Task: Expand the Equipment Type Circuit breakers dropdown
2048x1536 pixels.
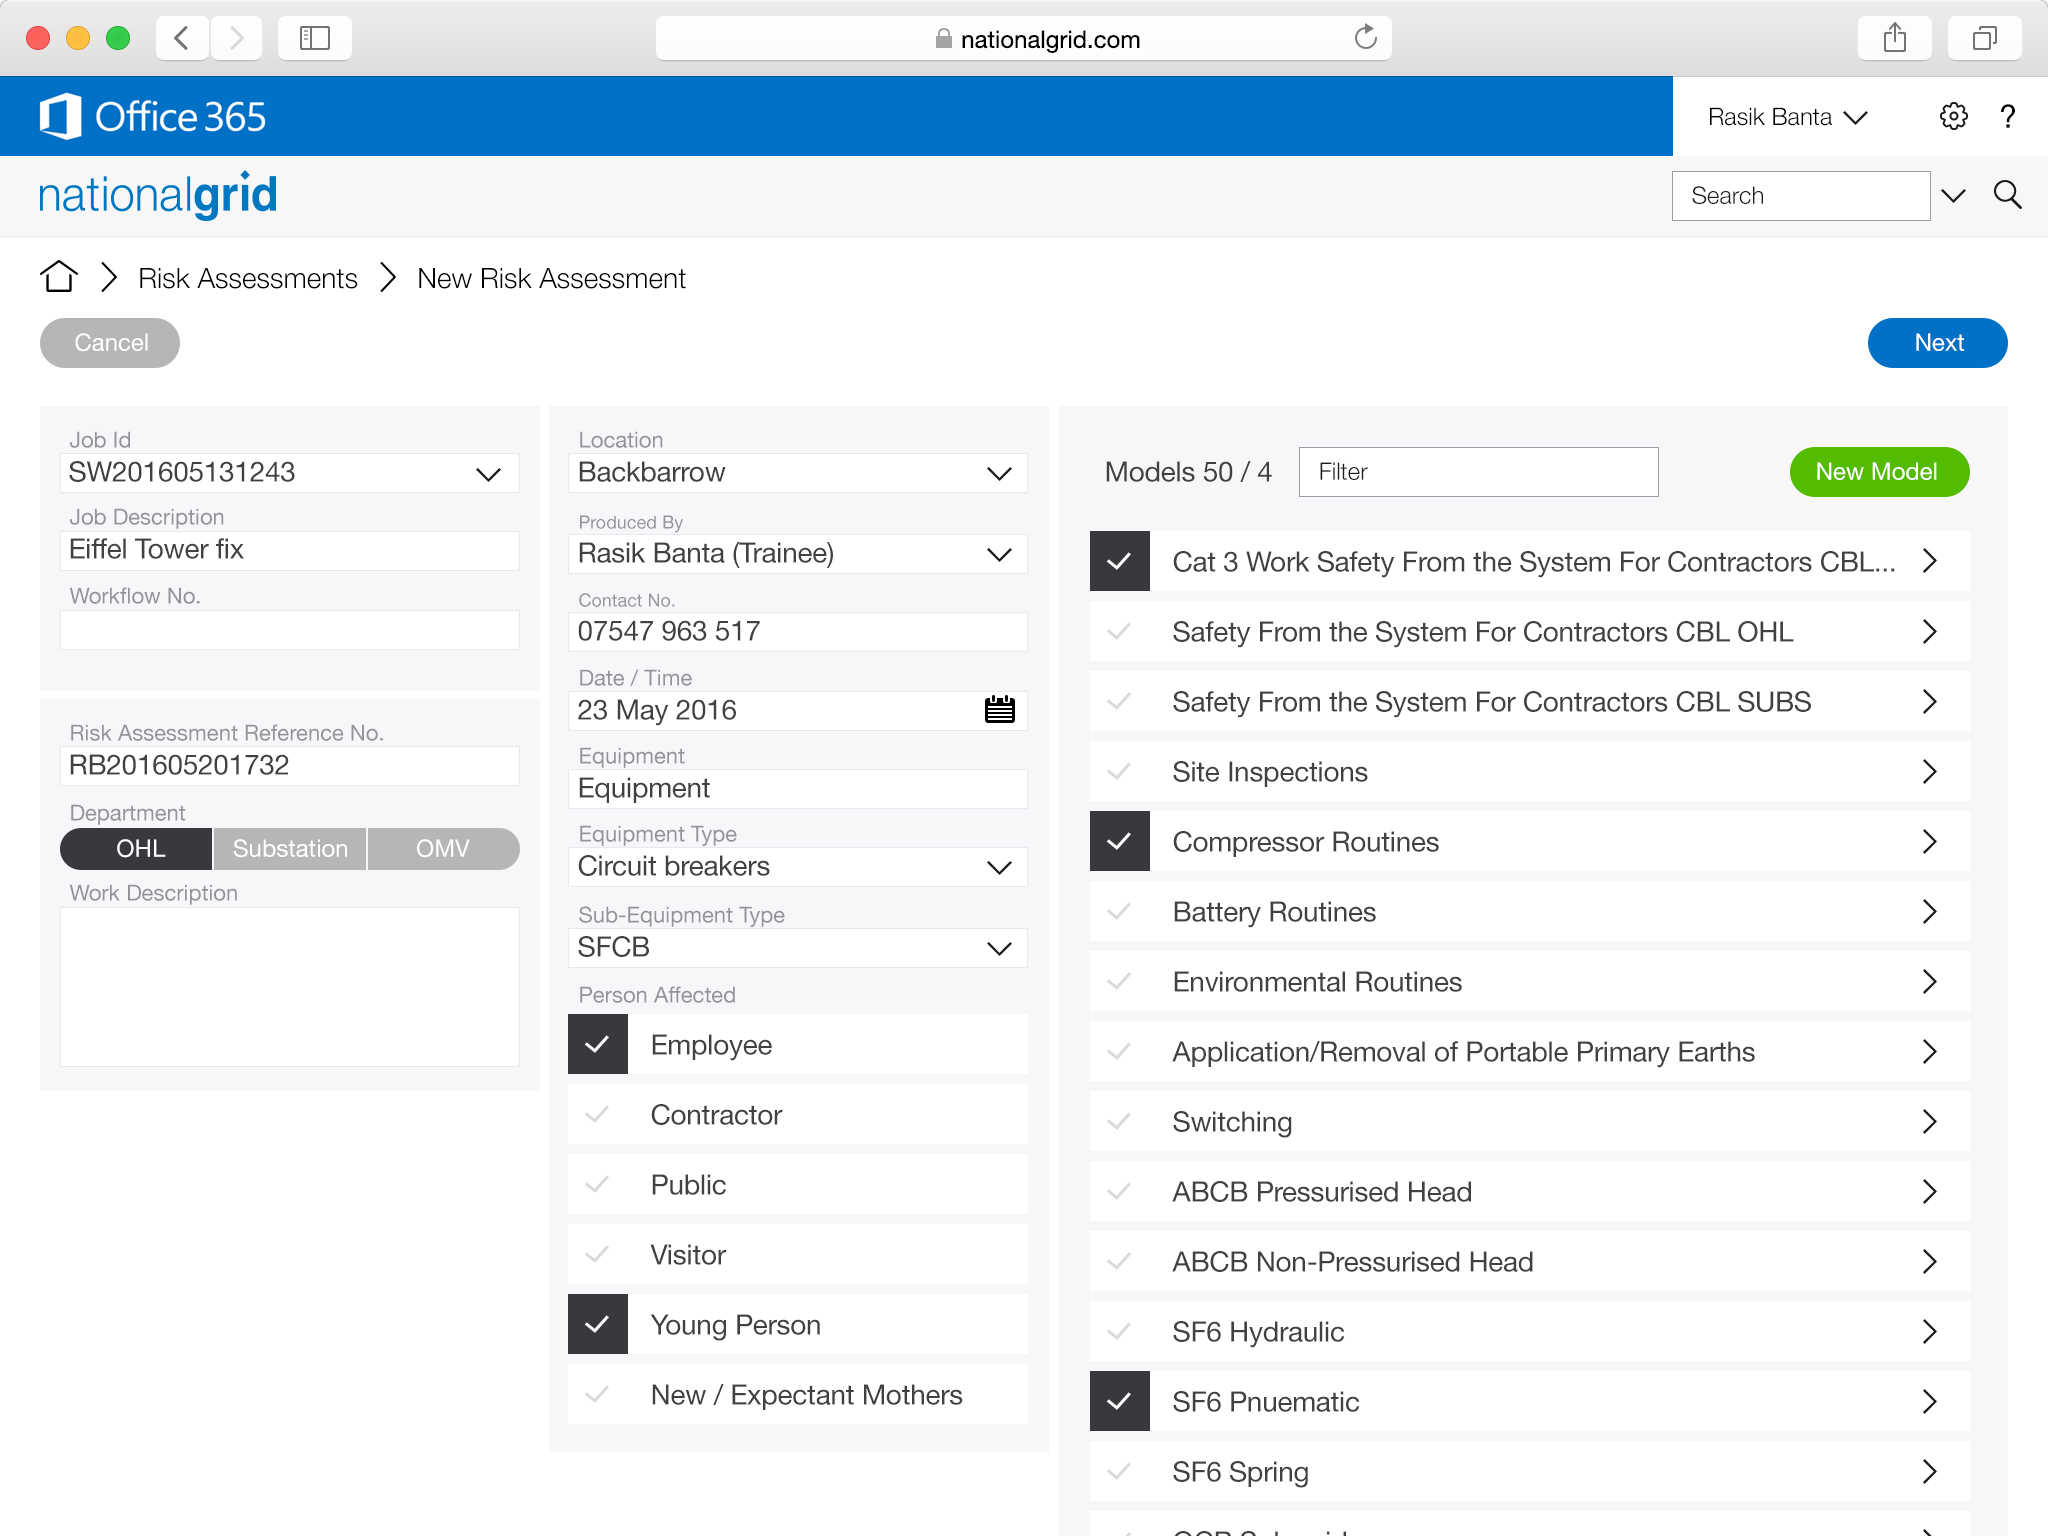Action: 998,867
